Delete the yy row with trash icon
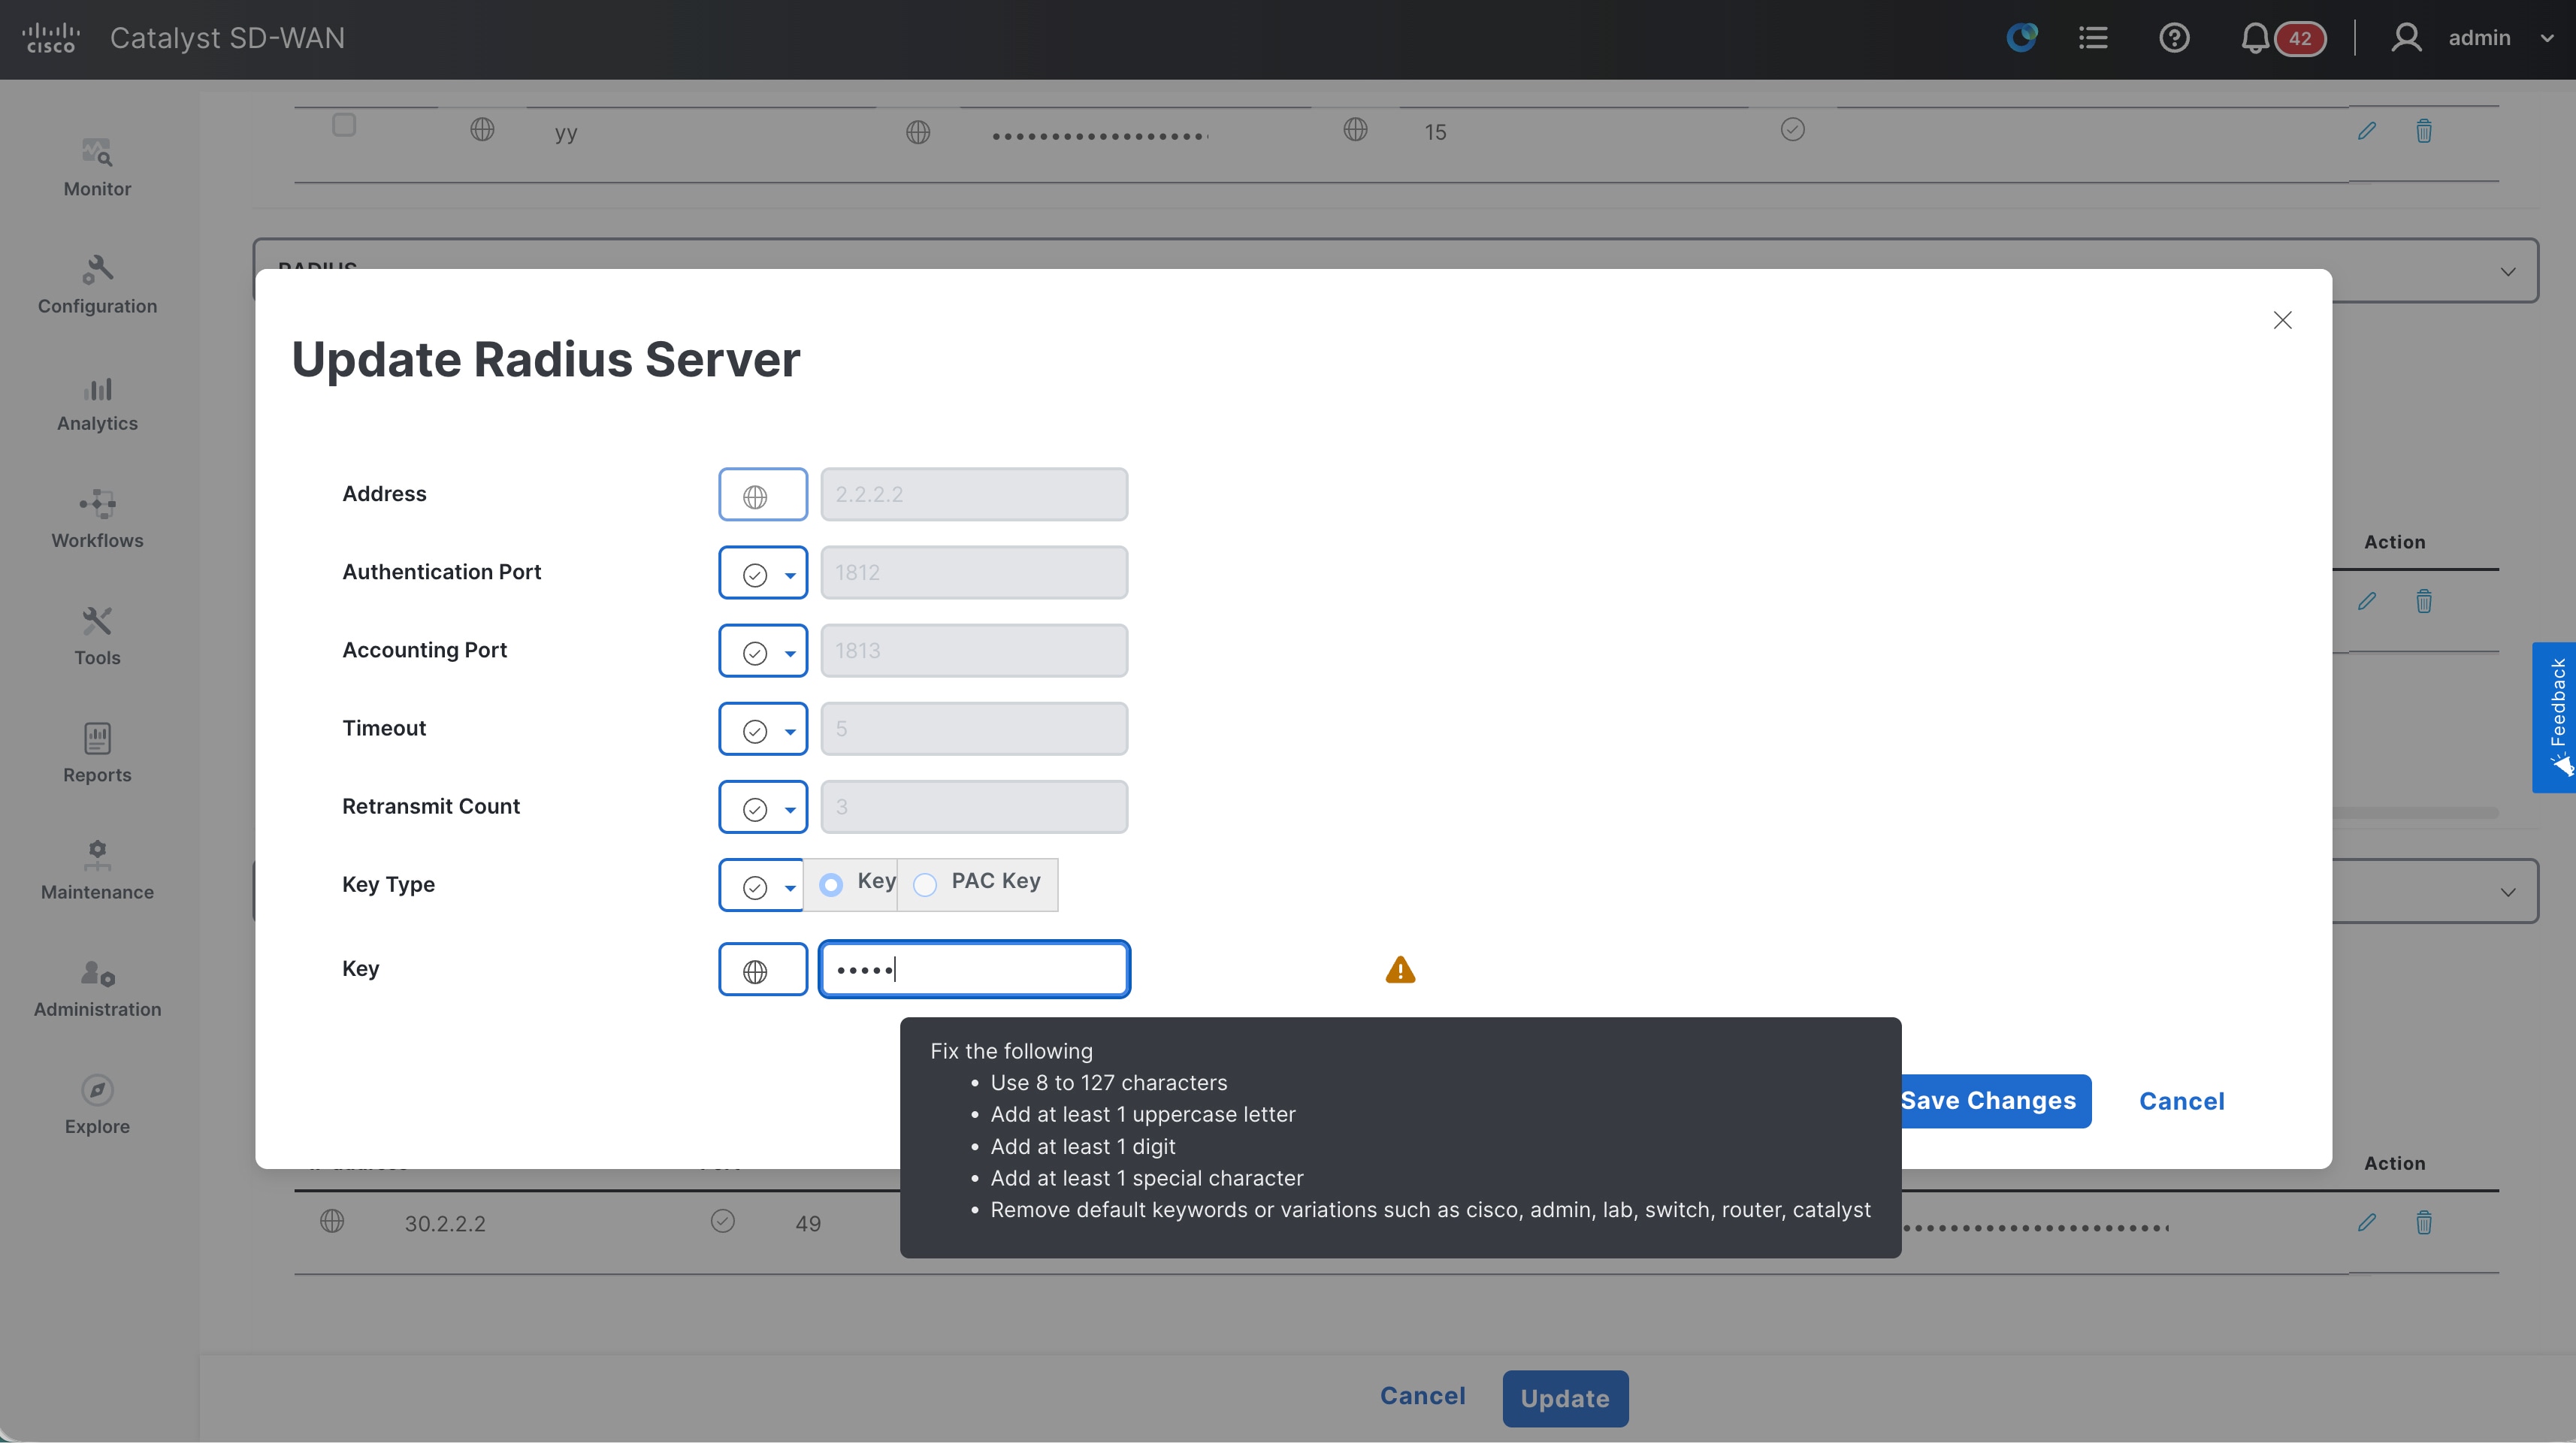The height and width of the screenshot is (1444, 2576). click(x=2424, y=131)
